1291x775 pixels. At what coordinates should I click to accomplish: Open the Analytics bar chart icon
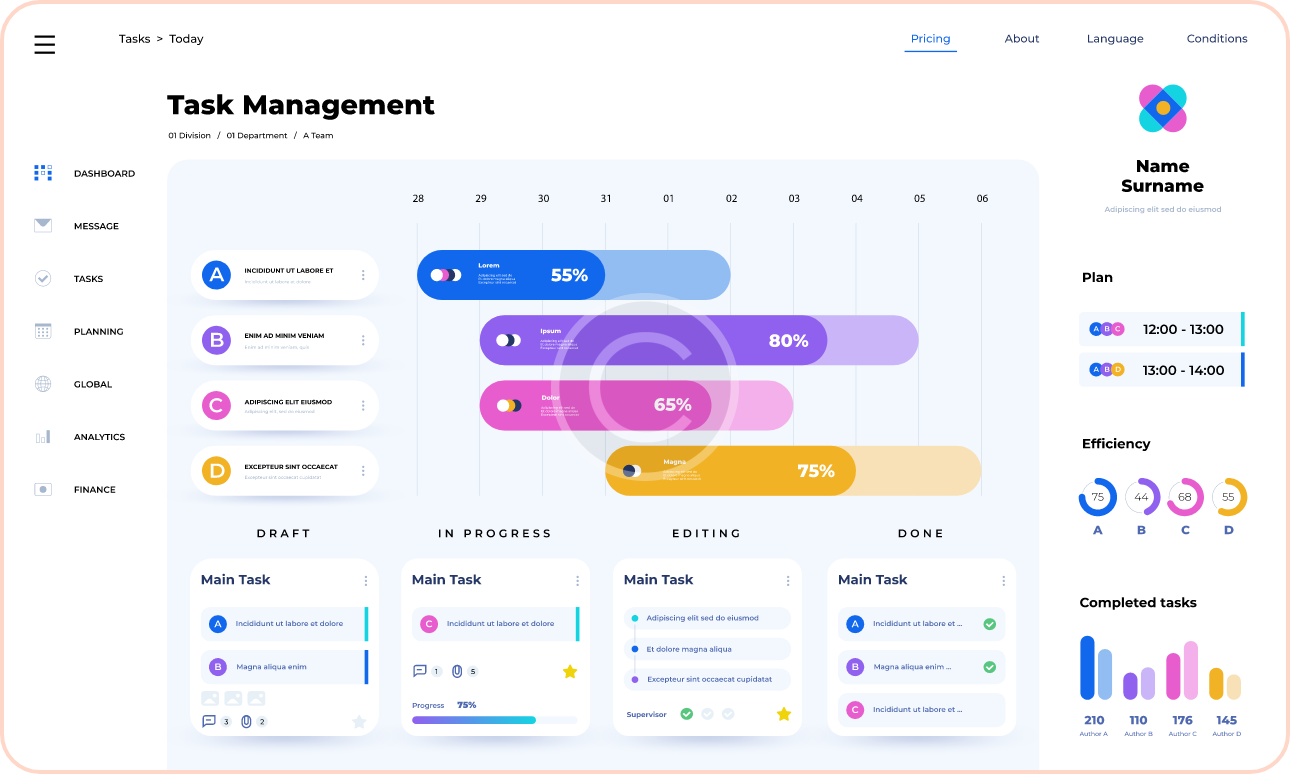pos(43,437)
